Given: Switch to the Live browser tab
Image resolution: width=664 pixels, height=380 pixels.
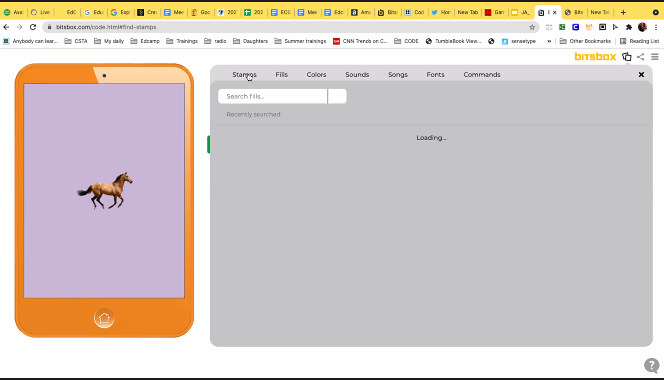Looking at the screenshot, I should [41, 12].
